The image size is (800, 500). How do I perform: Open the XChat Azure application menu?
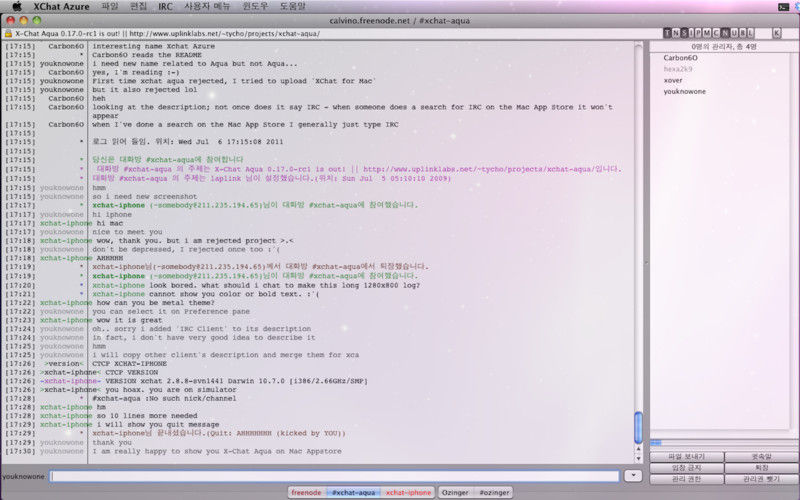coord(61,7)
